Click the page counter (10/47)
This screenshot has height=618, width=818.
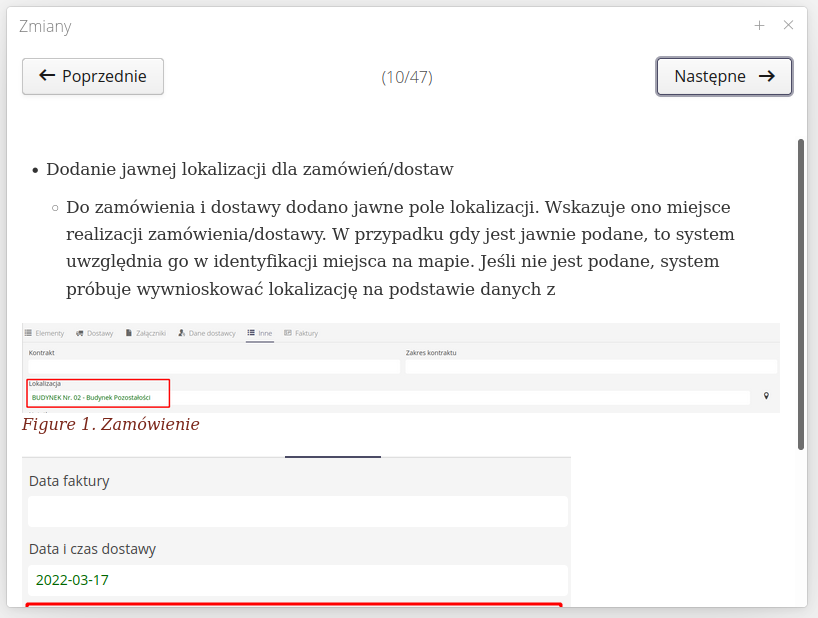[407, 77]
